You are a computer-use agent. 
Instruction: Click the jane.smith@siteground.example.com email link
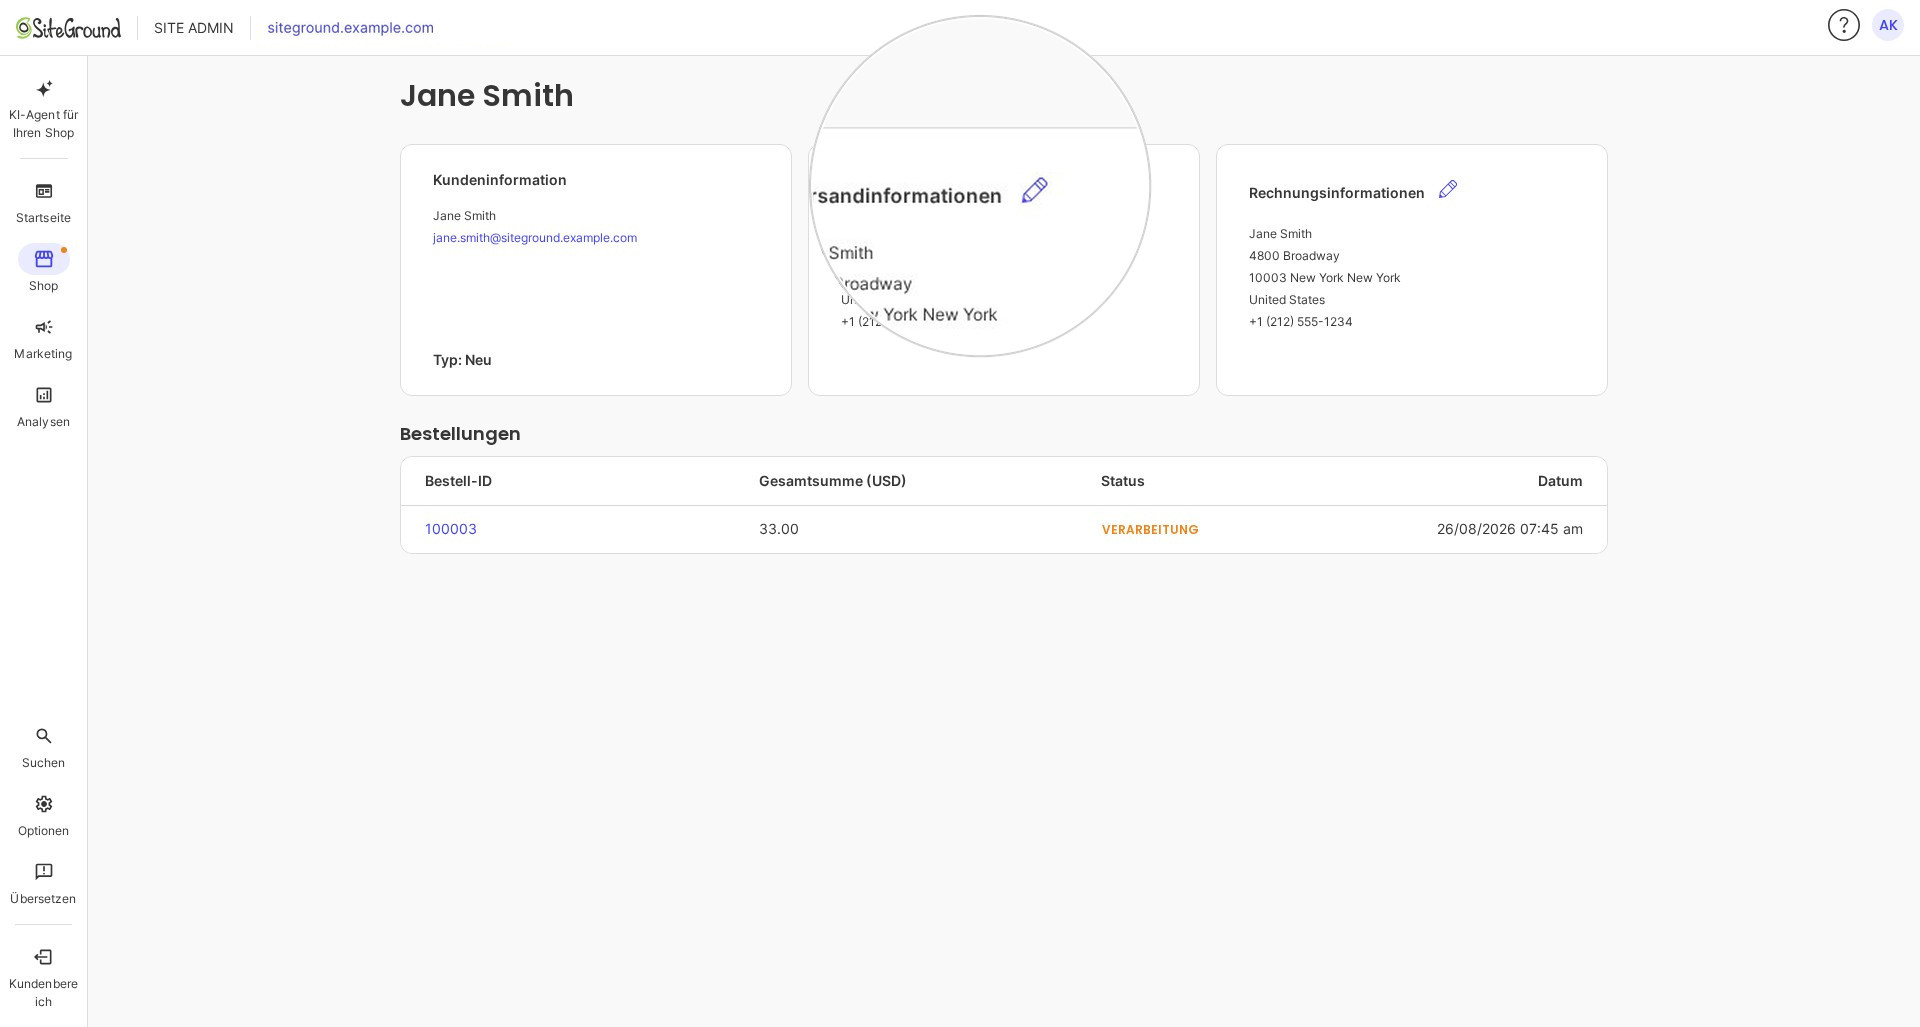click(x=535, y=238)
